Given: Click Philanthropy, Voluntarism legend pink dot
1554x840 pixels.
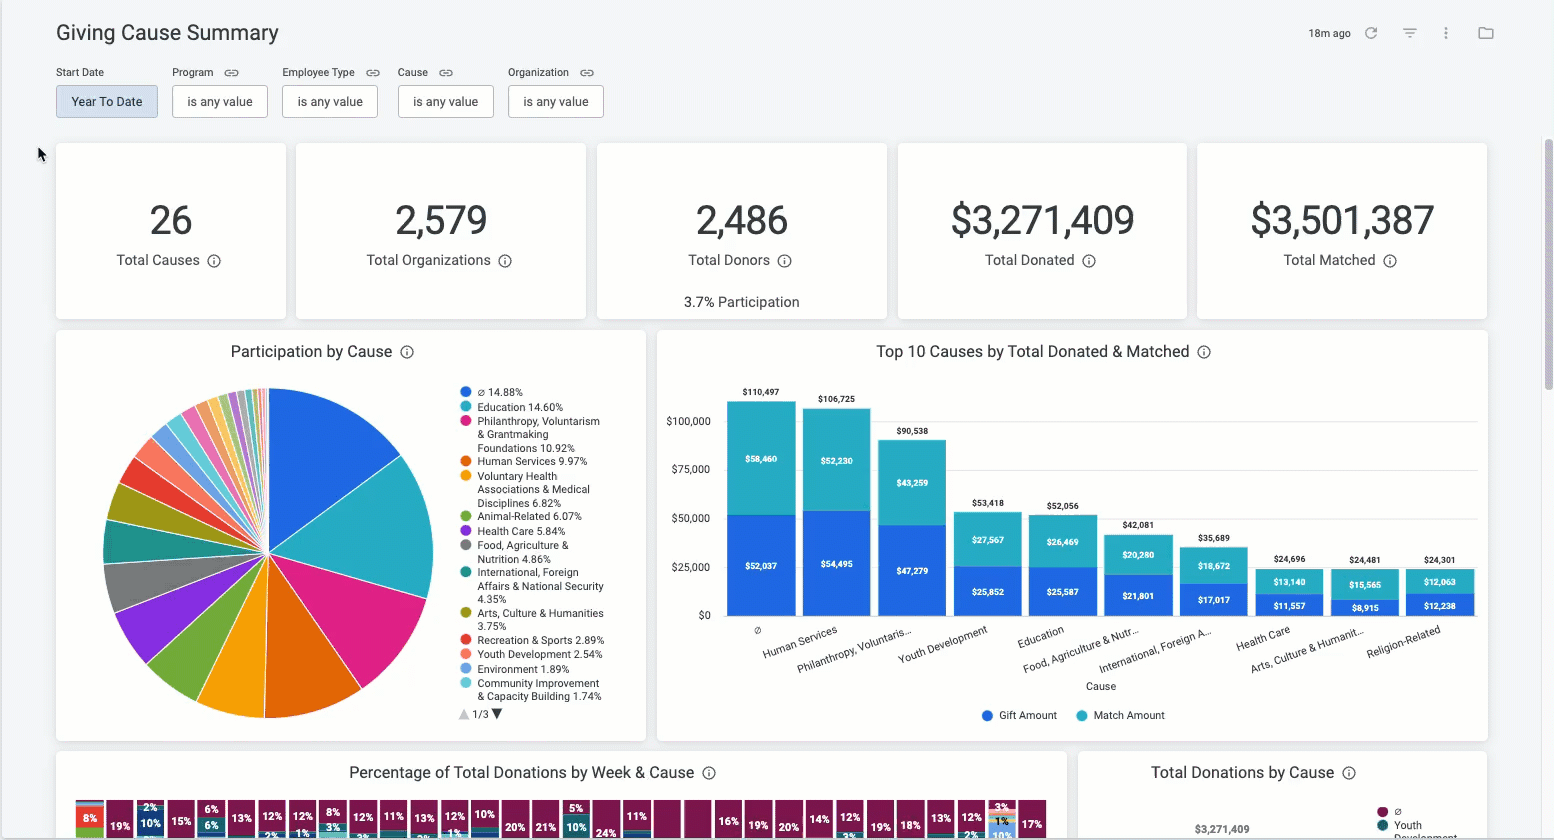Looking at the screenshot, I should coord(466,421).
